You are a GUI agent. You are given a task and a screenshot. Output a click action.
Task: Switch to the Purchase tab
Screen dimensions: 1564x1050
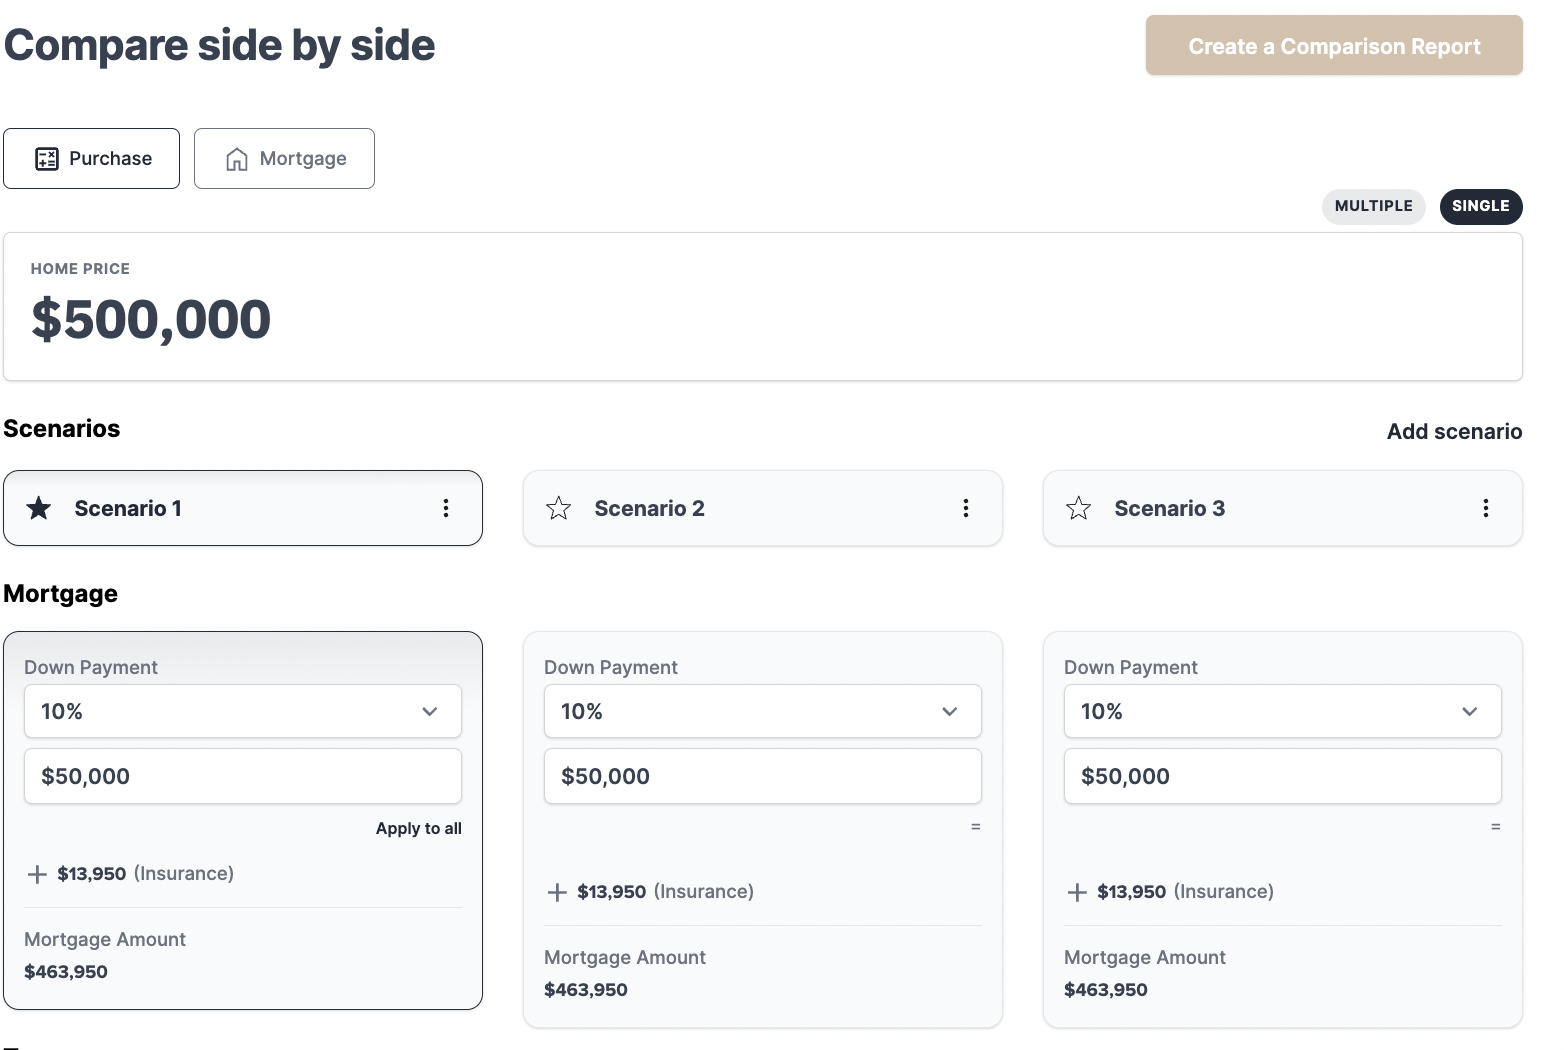point(92,158)
